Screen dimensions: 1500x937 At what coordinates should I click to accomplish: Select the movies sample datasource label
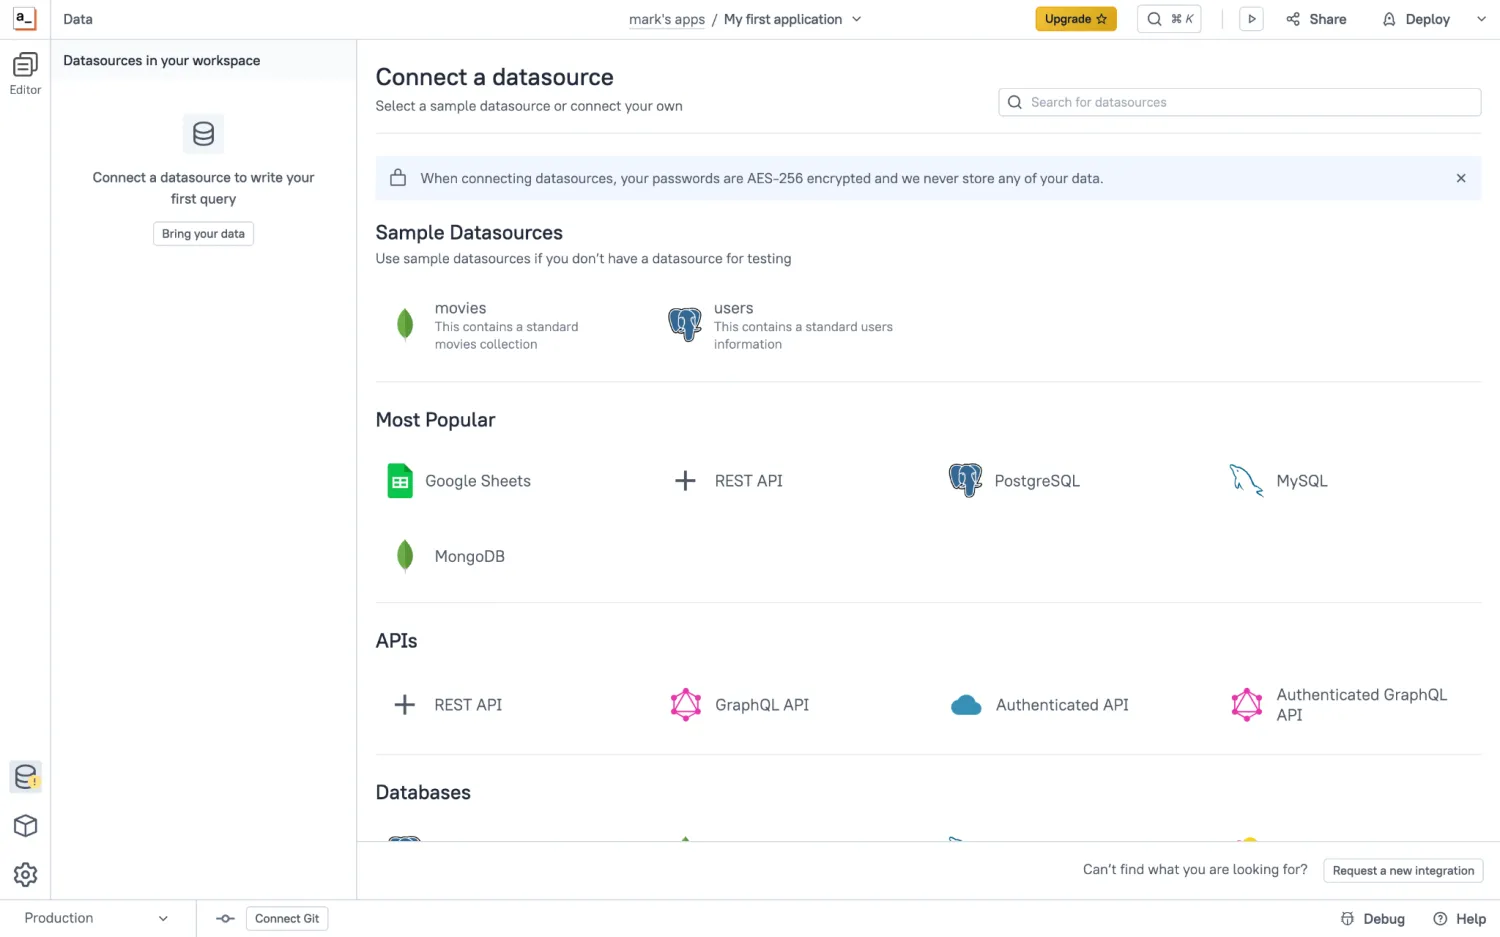(x=461, y=308)
